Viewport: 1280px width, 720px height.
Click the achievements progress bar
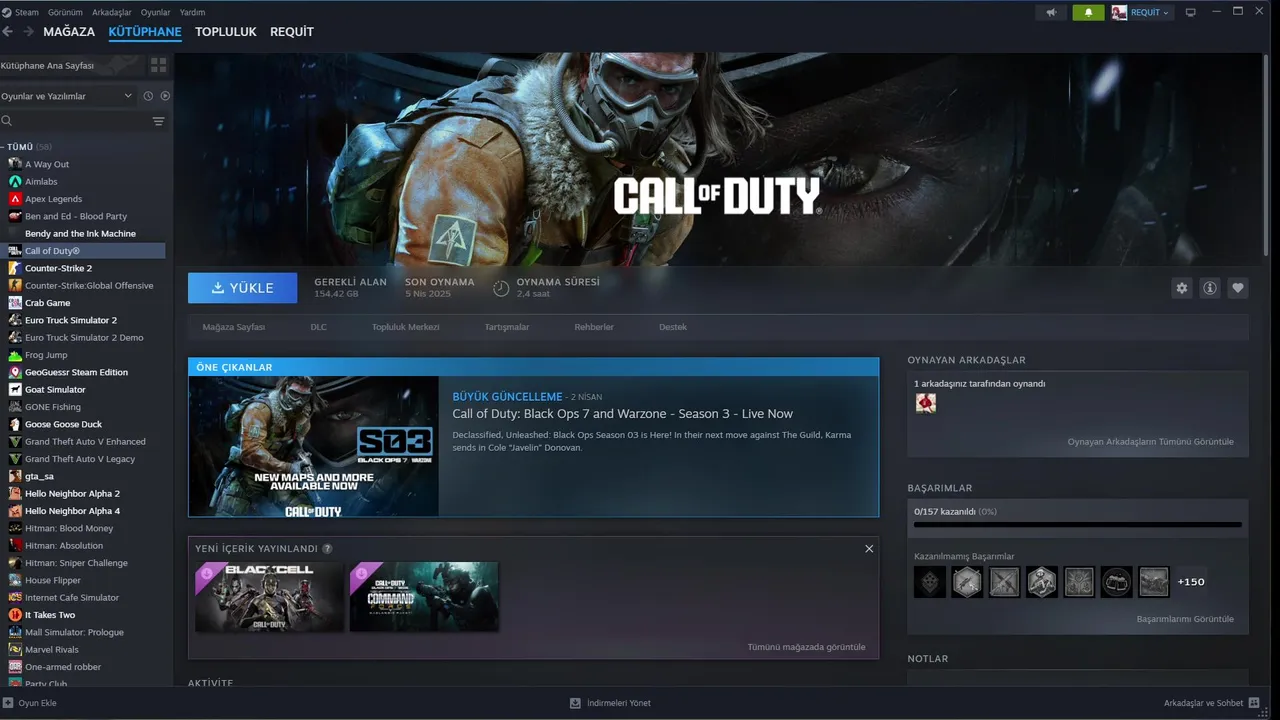click(x=1077, y=524)
